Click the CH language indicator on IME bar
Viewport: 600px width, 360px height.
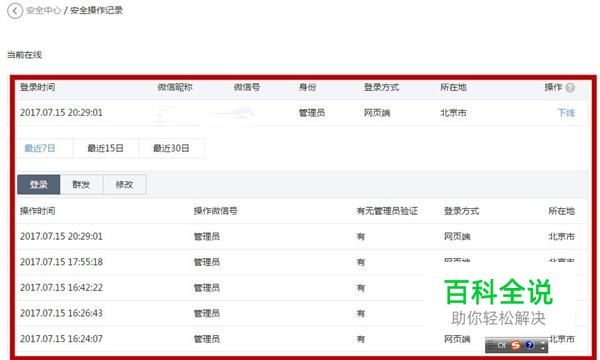502,345
